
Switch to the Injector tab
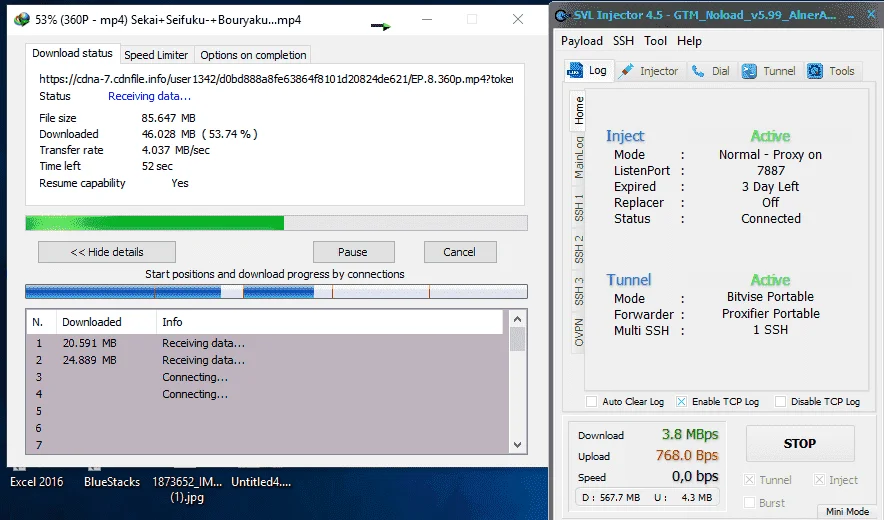pyautogui.click(x=649, y=71)
